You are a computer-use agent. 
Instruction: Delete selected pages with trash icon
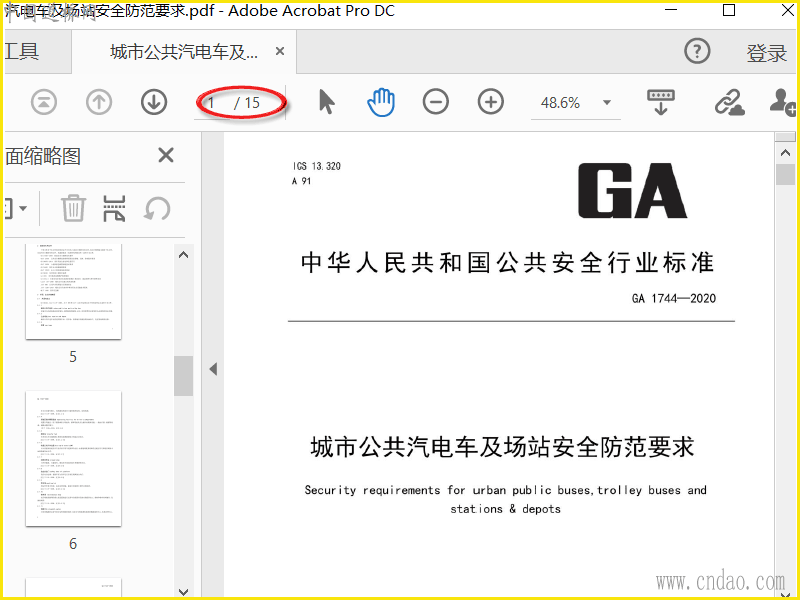[73, 208]
